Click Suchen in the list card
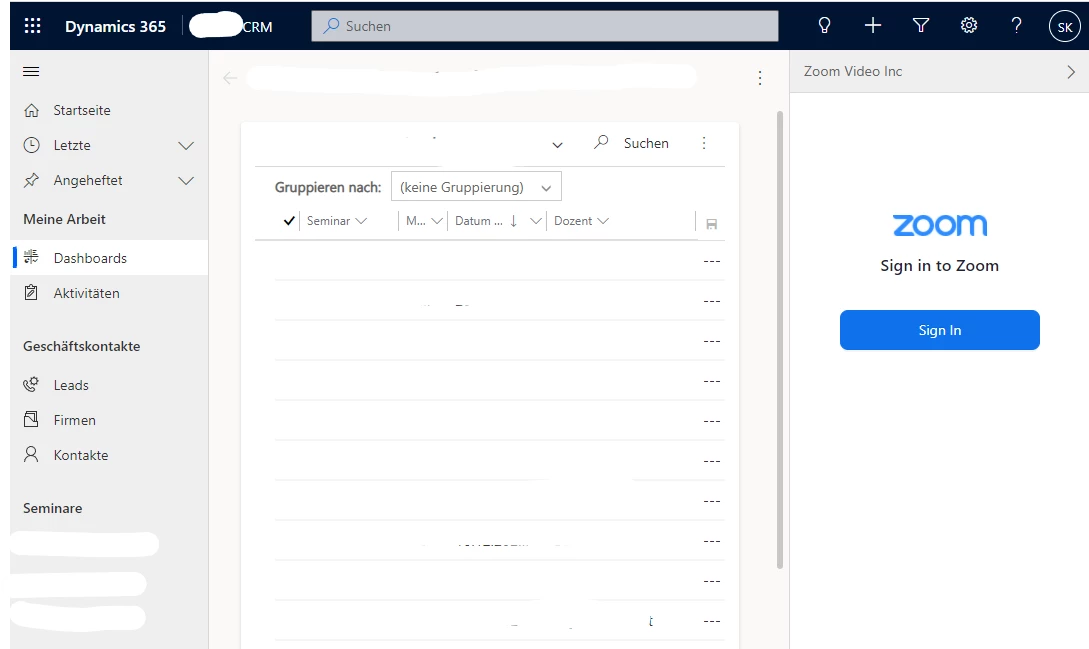Viewport: 1089px width, 649px height. click(x=646, y=143)
